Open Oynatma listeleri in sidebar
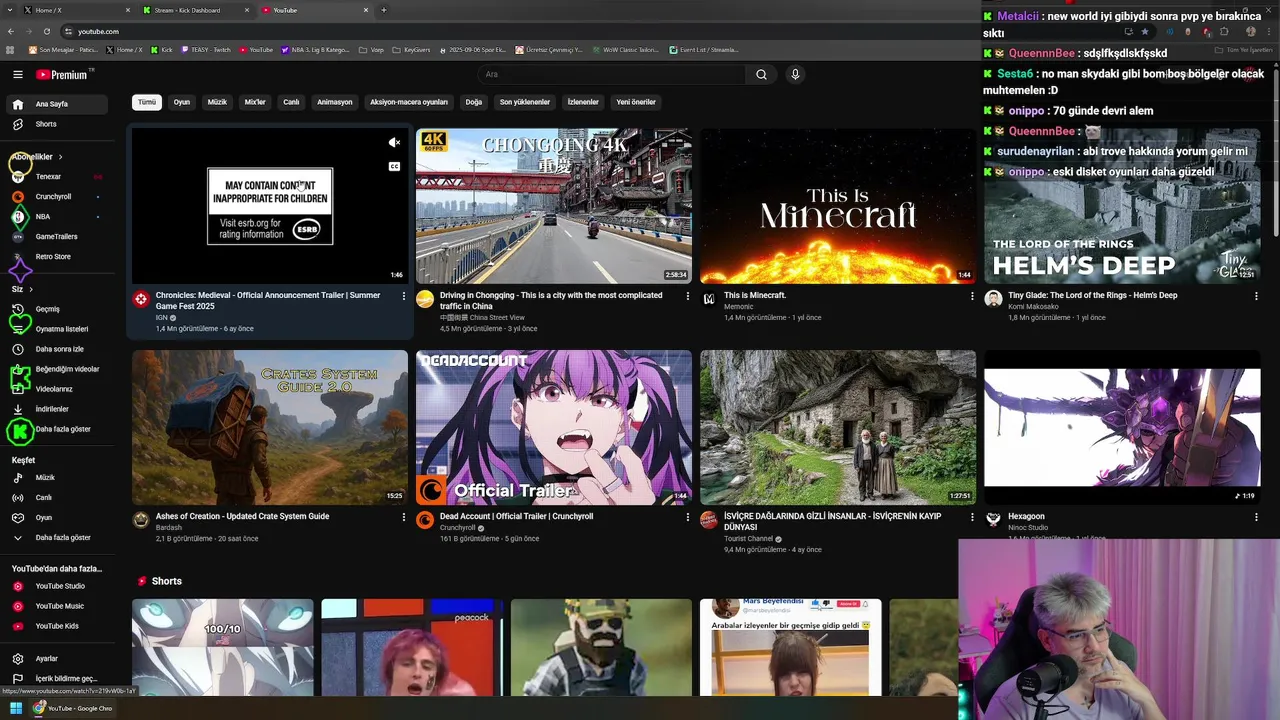The image size is (1280, 720). (x=58, y=329)
